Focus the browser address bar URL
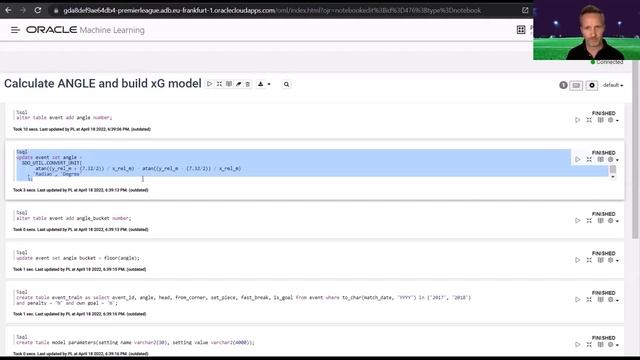The image size is (640, 360). (272, 11)
